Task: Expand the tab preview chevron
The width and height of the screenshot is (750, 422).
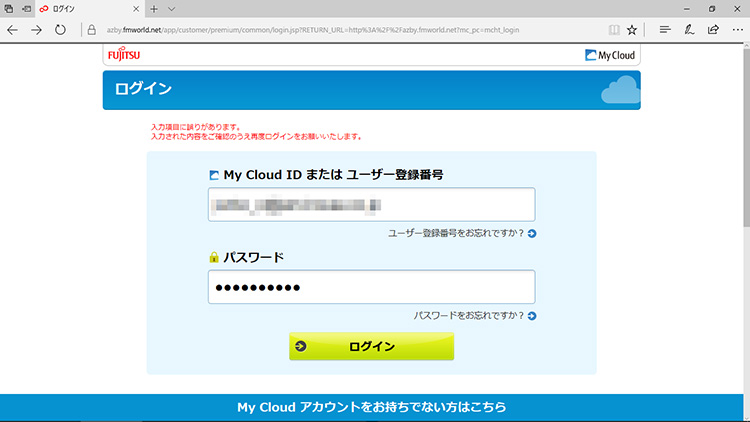Action: click(171, 8)
